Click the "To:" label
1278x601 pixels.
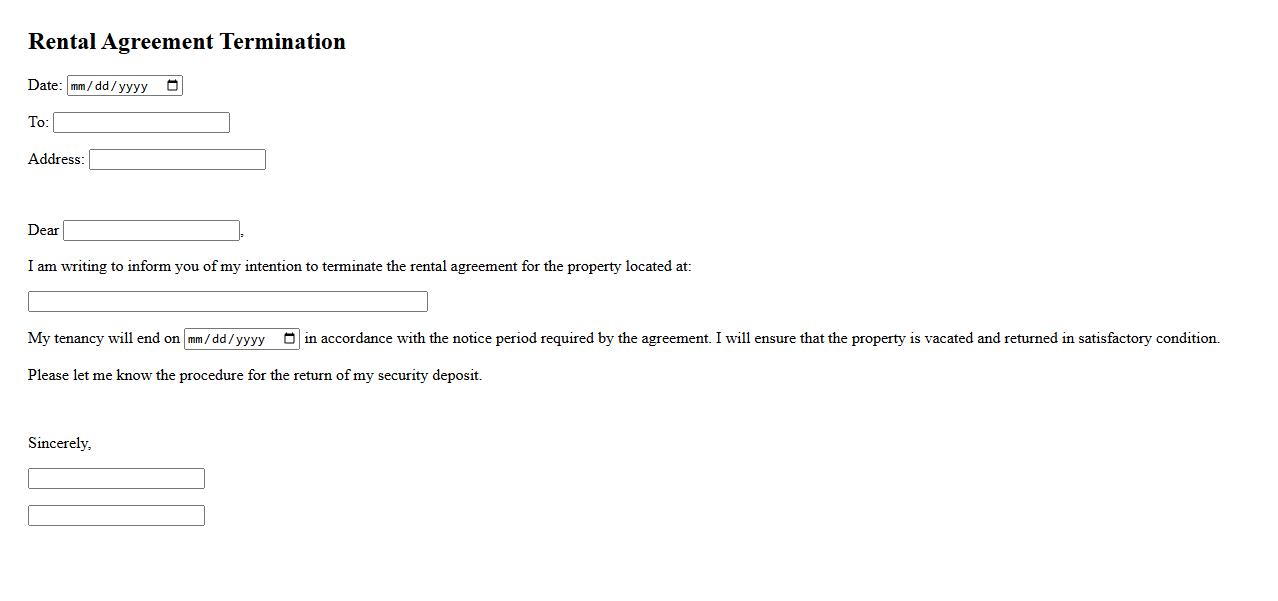(x=38, y=122)
